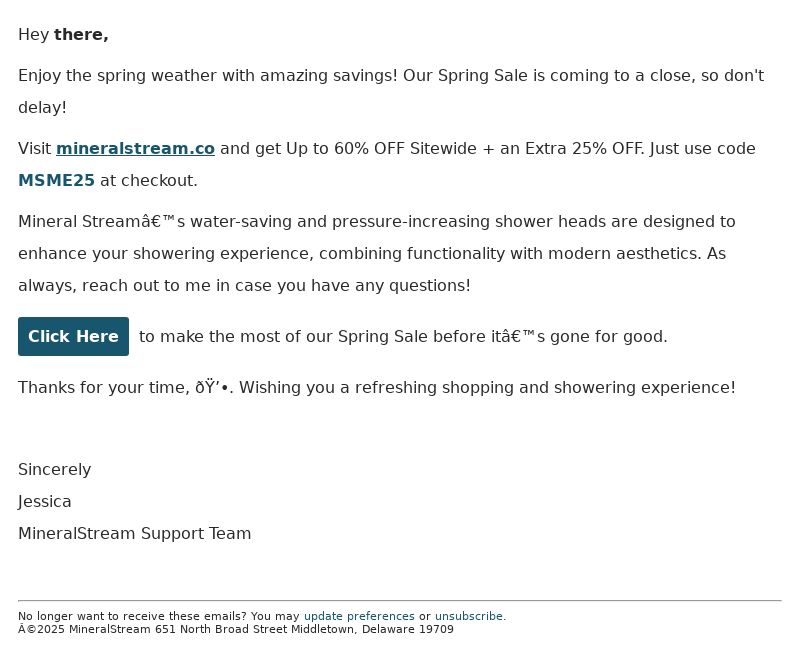Image resolution: width=800 pixels, height=654 pixels.
Task: Click the name Jessica in the signature
Action: click(x=44, y=501)
